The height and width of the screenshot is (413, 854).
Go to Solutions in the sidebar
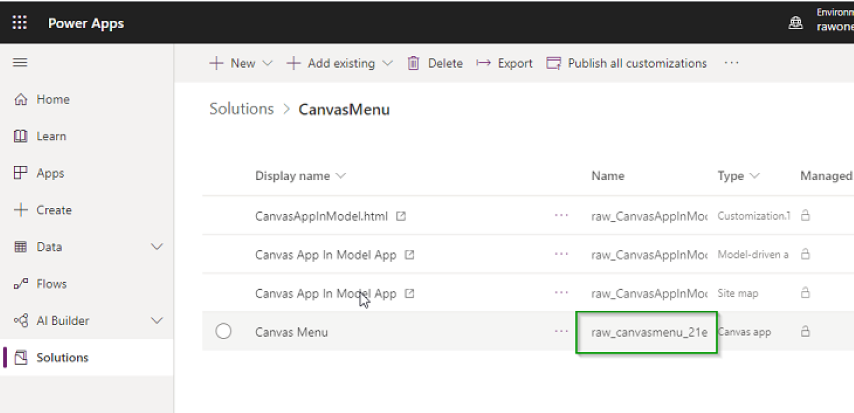62,357
